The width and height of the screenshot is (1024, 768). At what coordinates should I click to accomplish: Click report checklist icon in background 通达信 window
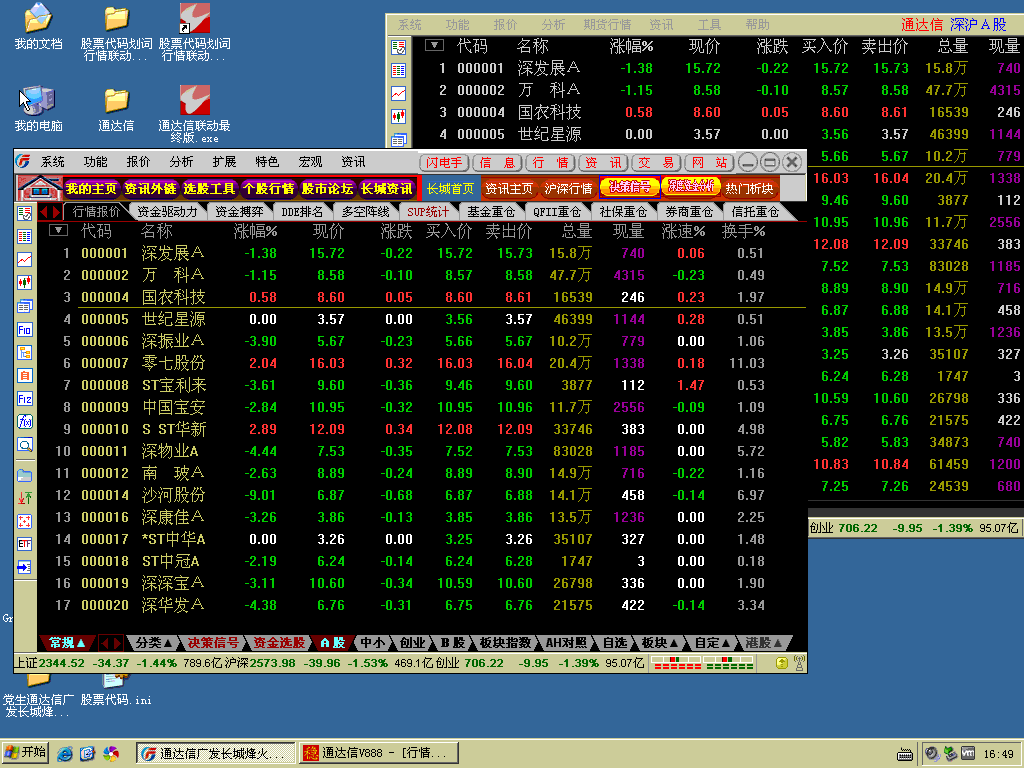(x=398, y=47)
